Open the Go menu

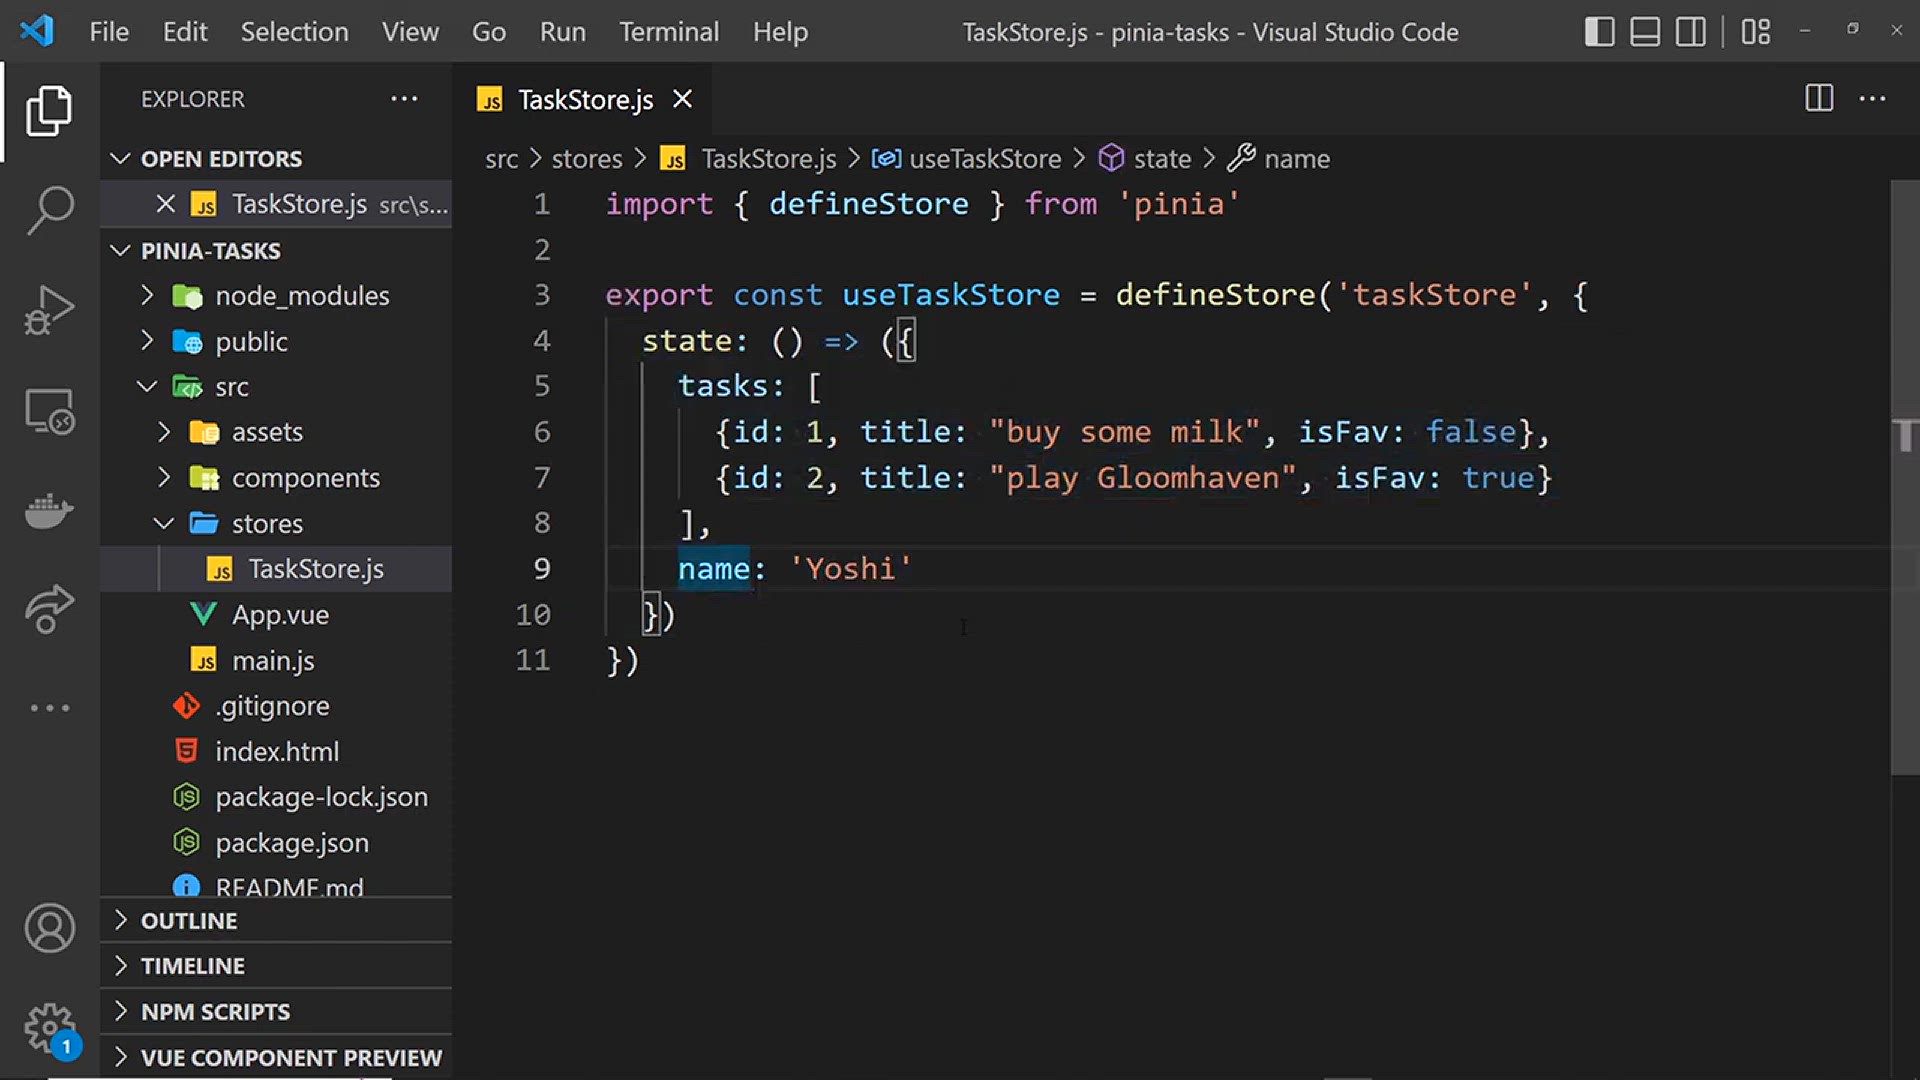(x=489, y=32)
